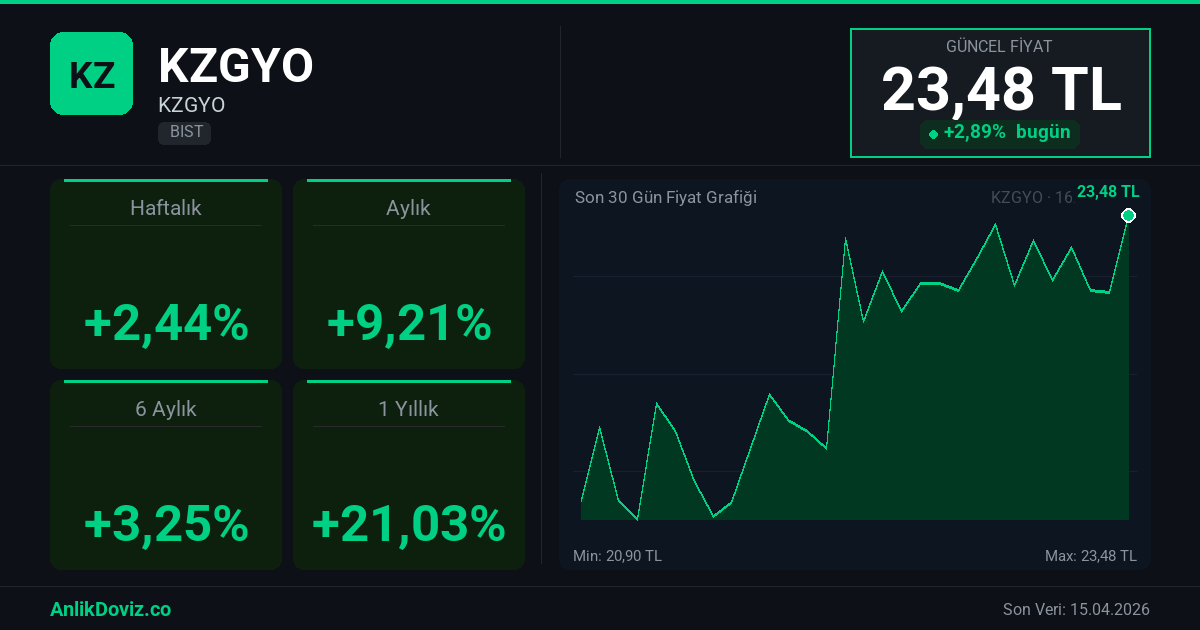Screen dimensions: 1200x630
Task: Select the Aylık performance card header
Action: pyautogui.click(x=408, y=208)
